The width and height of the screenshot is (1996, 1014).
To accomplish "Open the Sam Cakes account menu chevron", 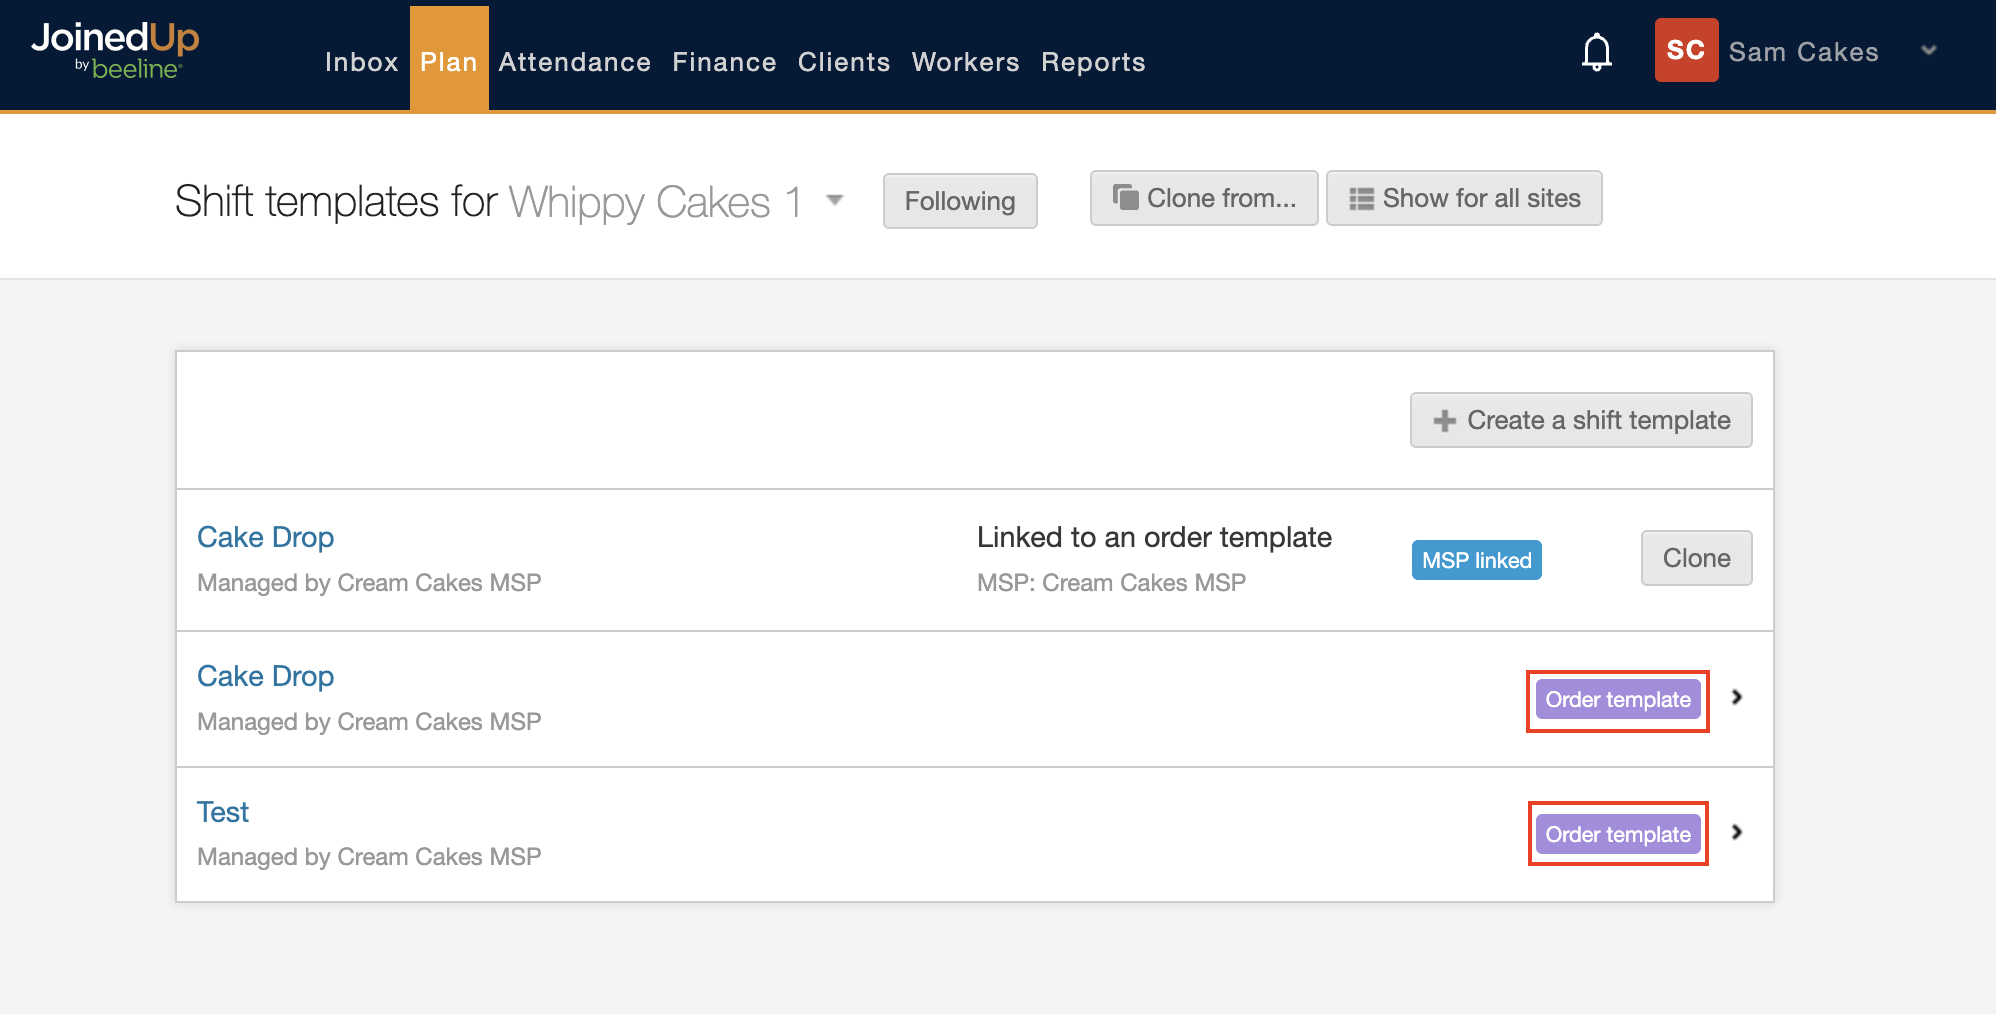I will coord(1929,51).
